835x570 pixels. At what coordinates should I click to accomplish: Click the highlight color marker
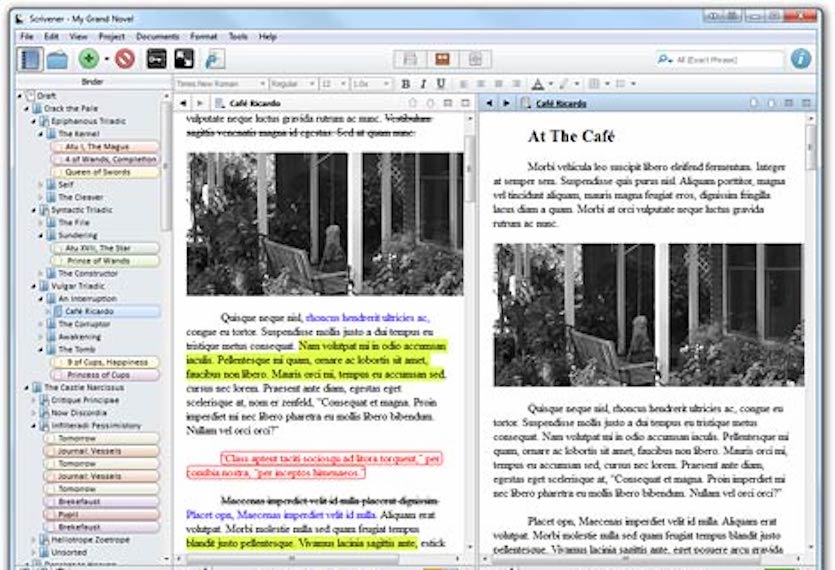564,84
